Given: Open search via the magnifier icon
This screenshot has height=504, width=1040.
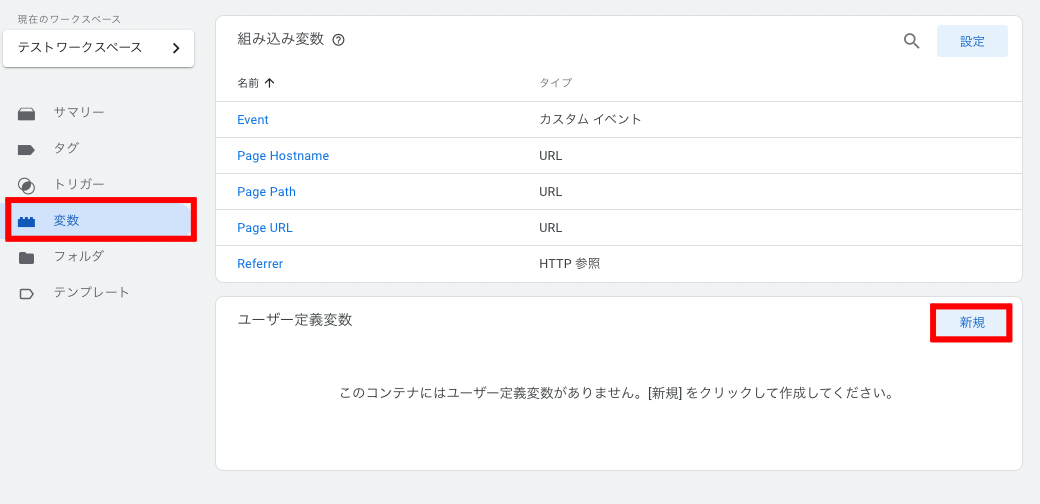Looking at the screenshot, I should point(912,41).
